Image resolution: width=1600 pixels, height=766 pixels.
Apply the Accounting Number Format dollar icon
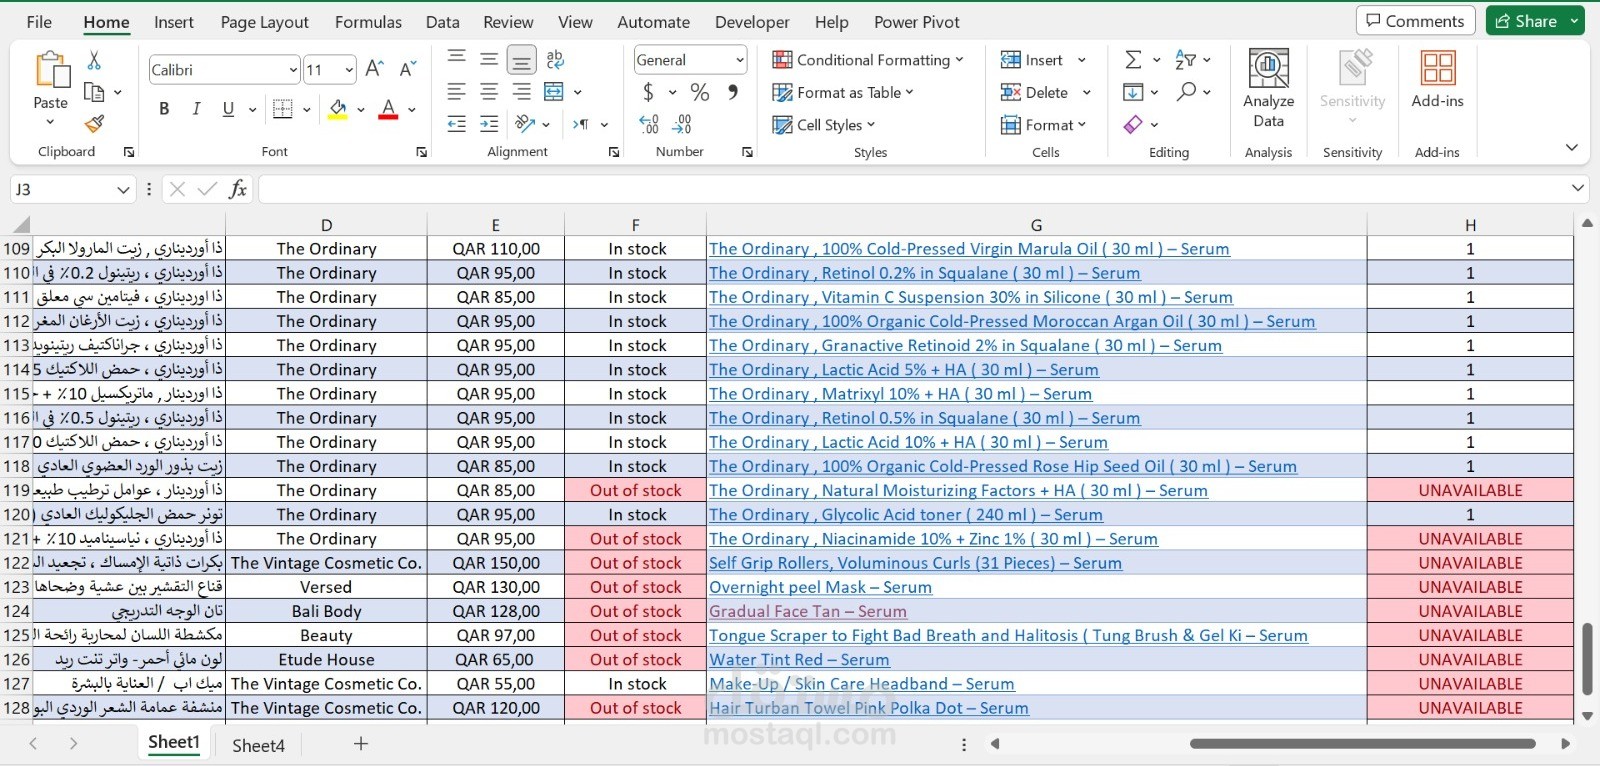tap(649, 92)
